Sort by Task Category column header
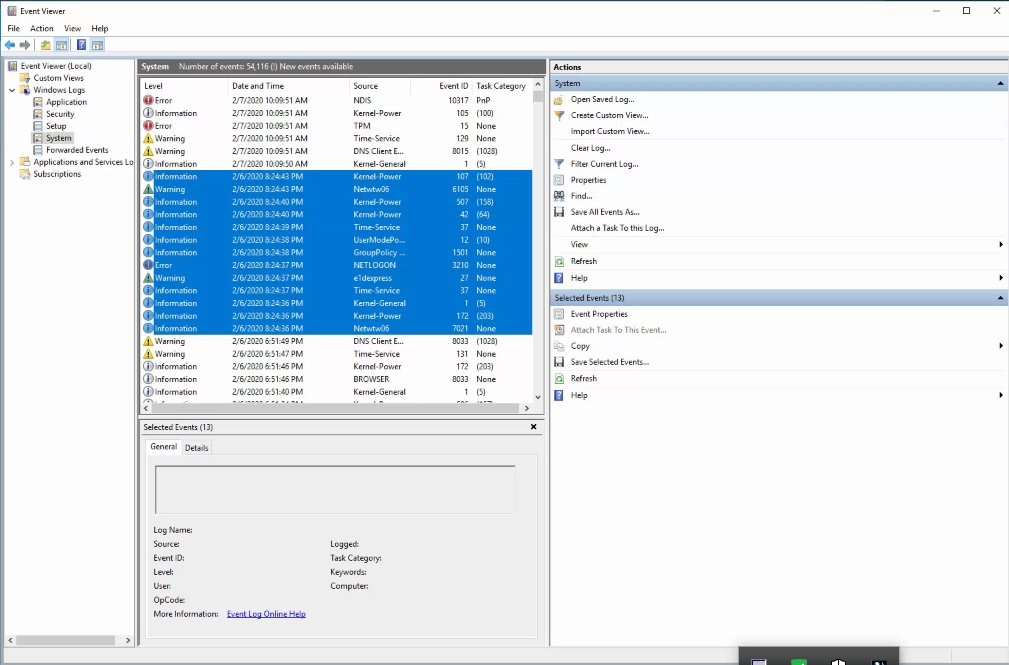1009x665 pixels. (x=502, y=86)
